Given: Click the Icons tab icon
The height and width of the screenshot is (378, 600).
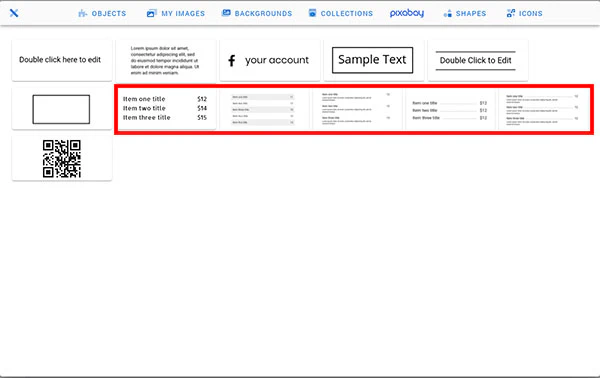Looking at the screenshot, I should tap(510, 13).
